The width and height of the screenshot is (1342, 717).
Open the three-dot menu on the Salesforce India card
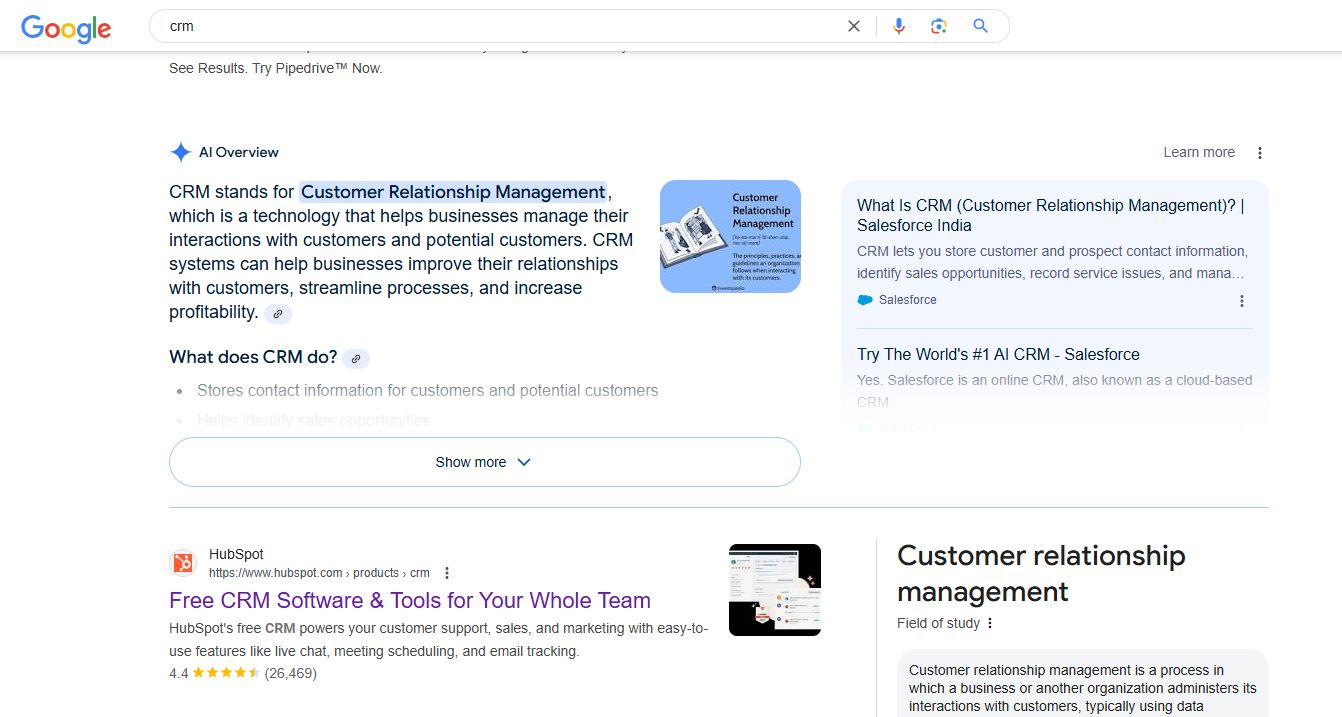click(1241, 300)
